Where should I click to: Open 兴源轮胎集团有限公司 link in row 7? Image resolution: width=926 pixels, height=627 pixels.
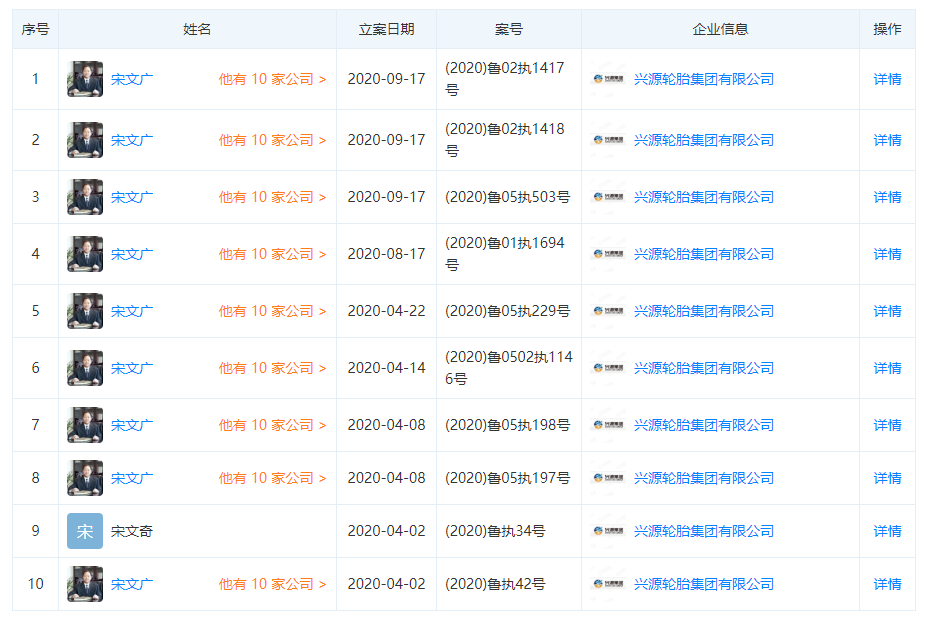703,425
